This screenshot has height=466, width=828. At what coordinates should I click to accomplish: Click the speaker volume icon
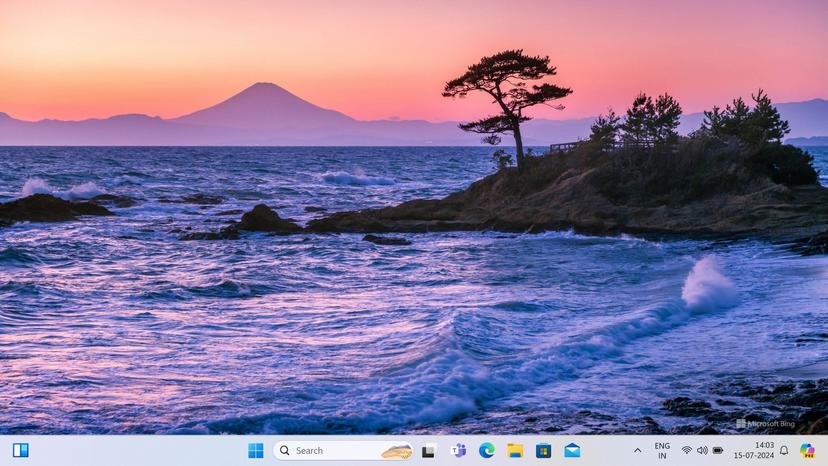702,451
